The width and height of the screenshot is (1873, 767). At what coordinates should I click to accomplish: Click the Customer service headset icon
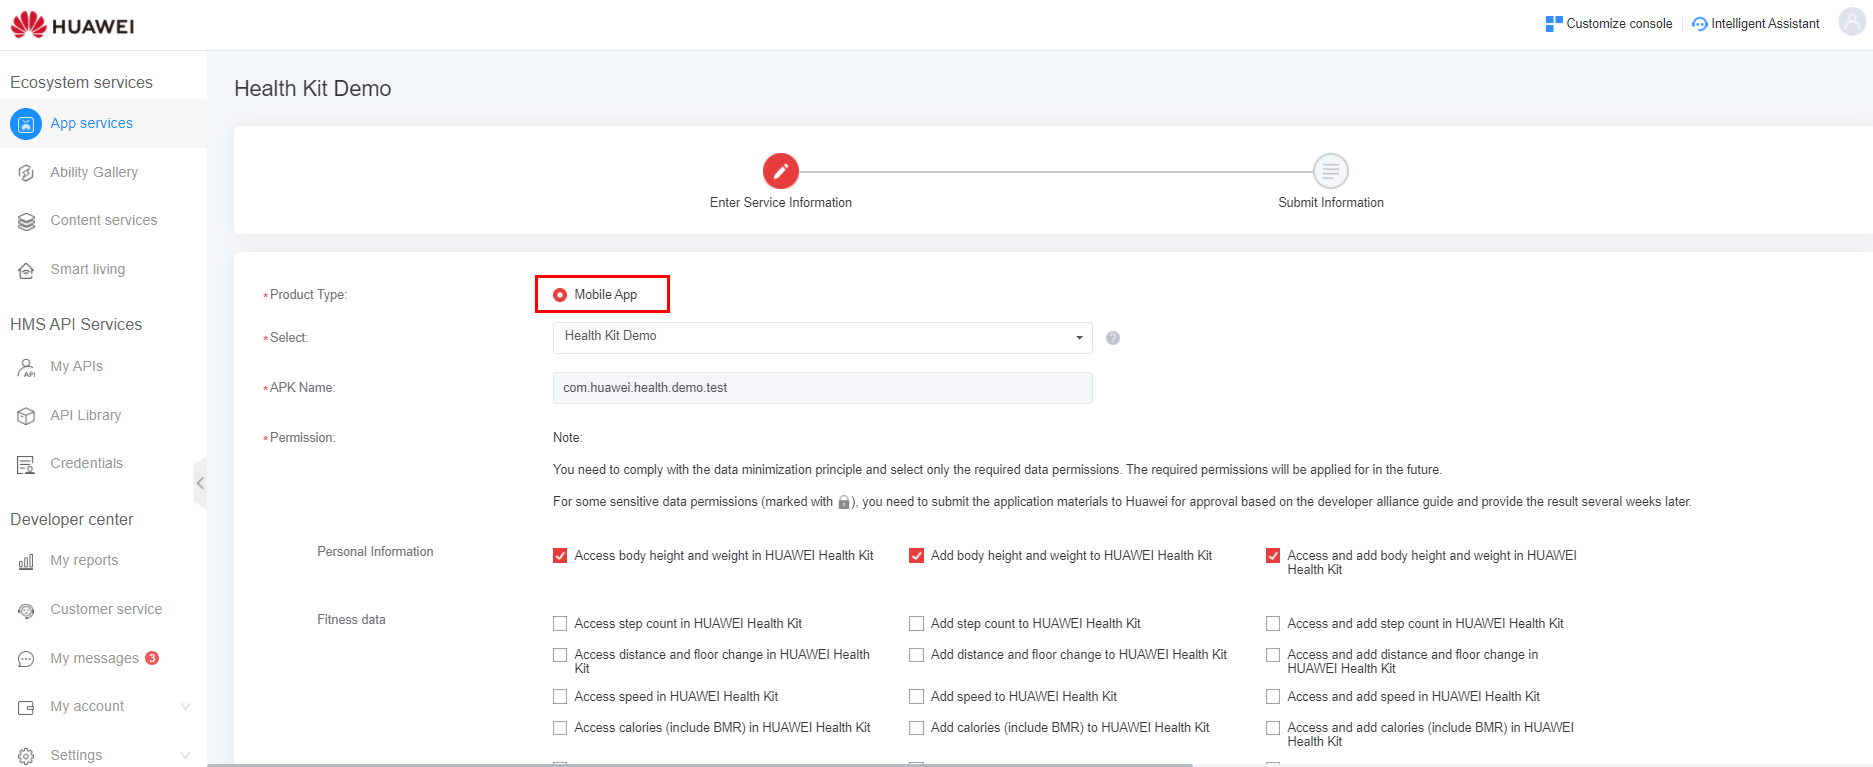pos(27,610)
